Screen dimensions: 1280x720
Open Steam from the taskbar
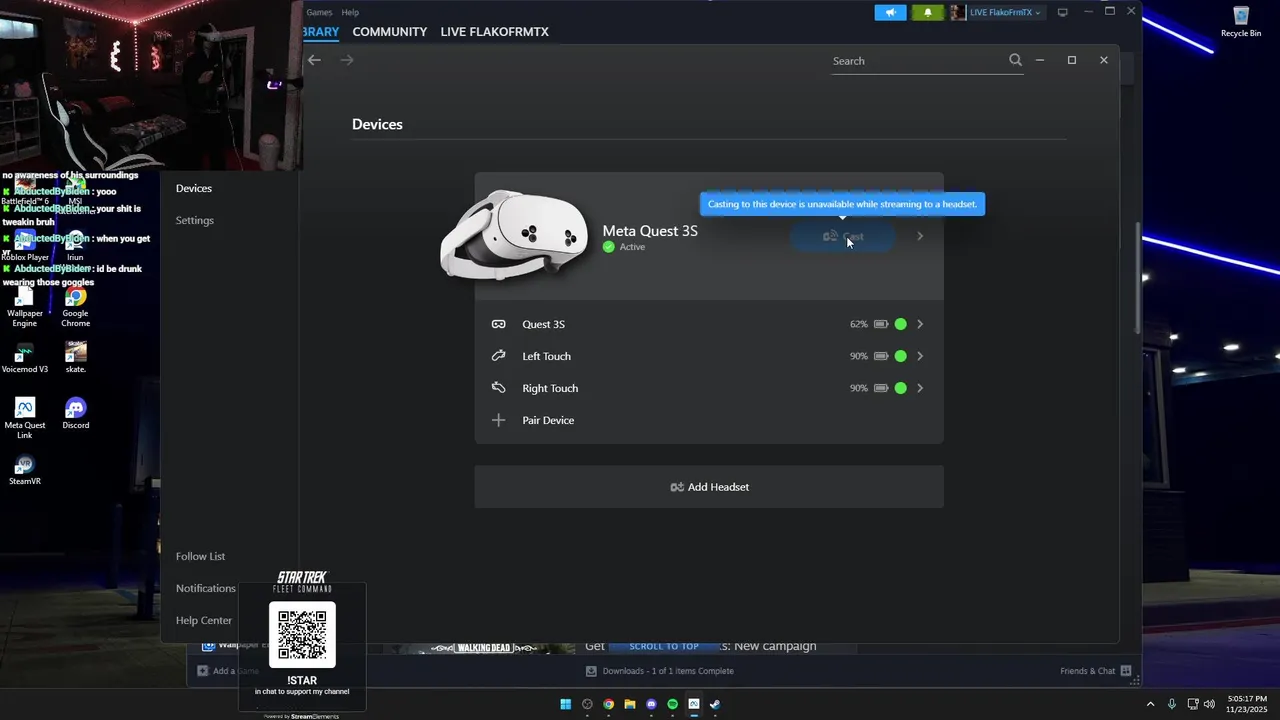[x=715, y=704]
